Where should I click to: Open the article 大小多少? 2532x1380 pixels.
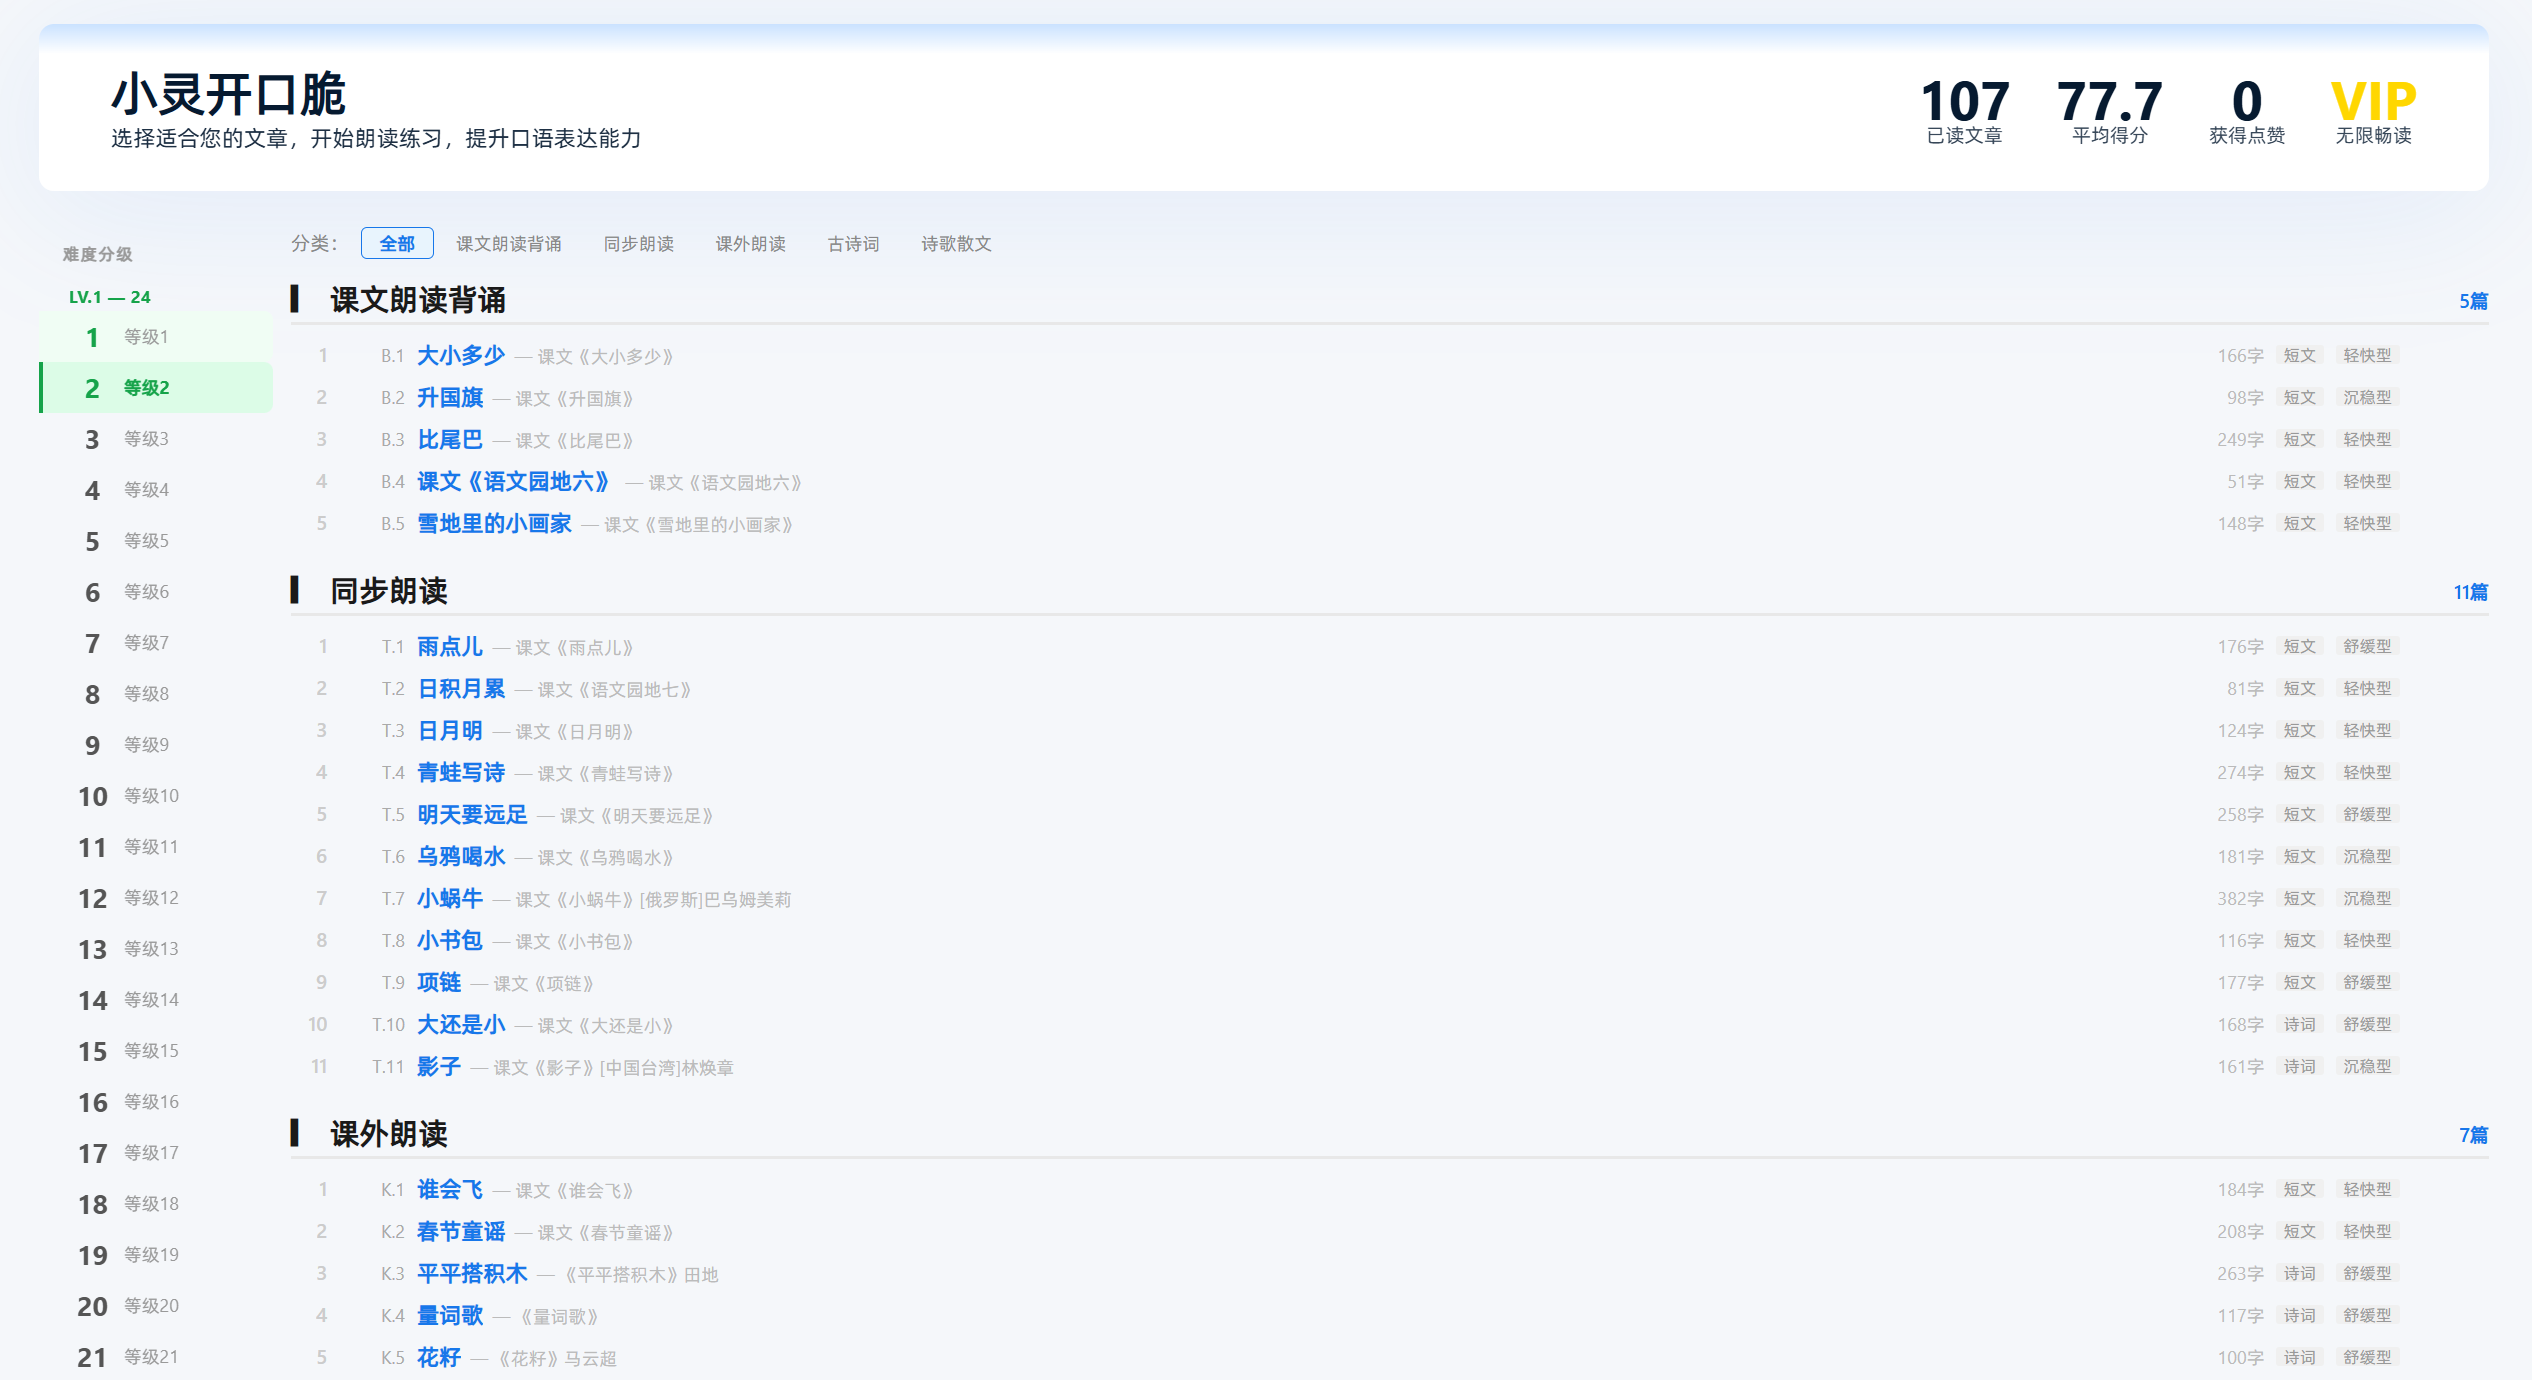pos(461,355)
